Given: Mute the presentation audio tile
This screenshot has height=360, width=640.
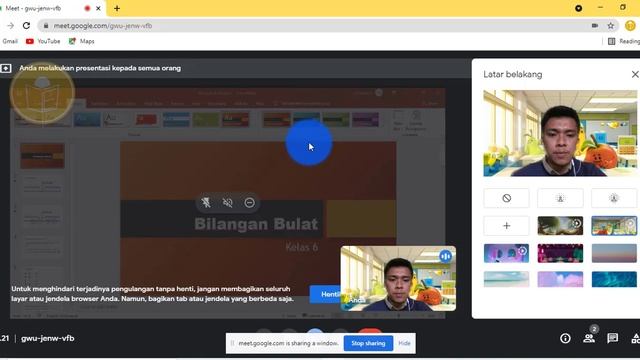Looking at the screenshot, I should (228, 202).
